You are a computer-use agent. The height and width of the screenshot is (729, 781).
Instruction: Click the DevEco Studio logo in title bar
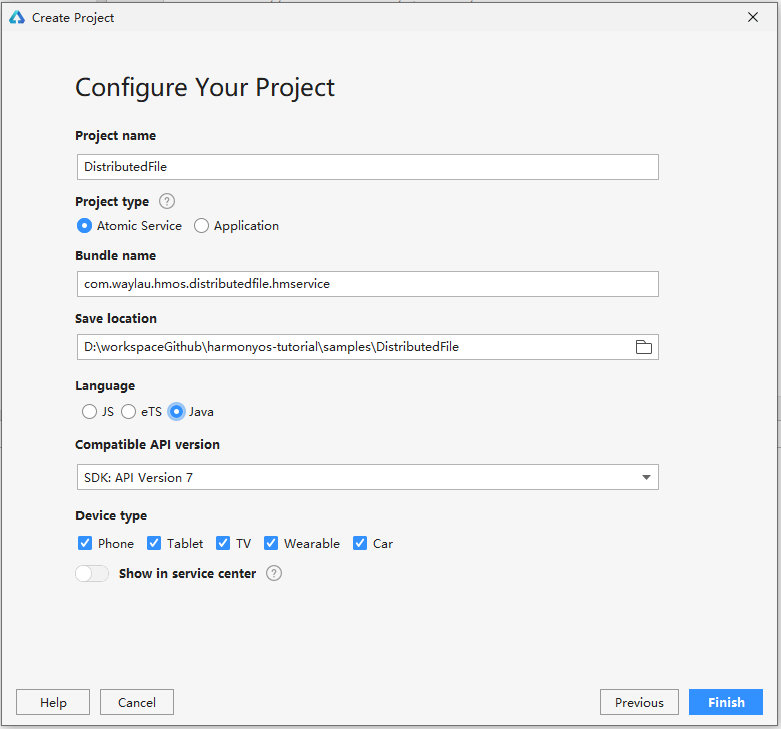click(16, 17)
